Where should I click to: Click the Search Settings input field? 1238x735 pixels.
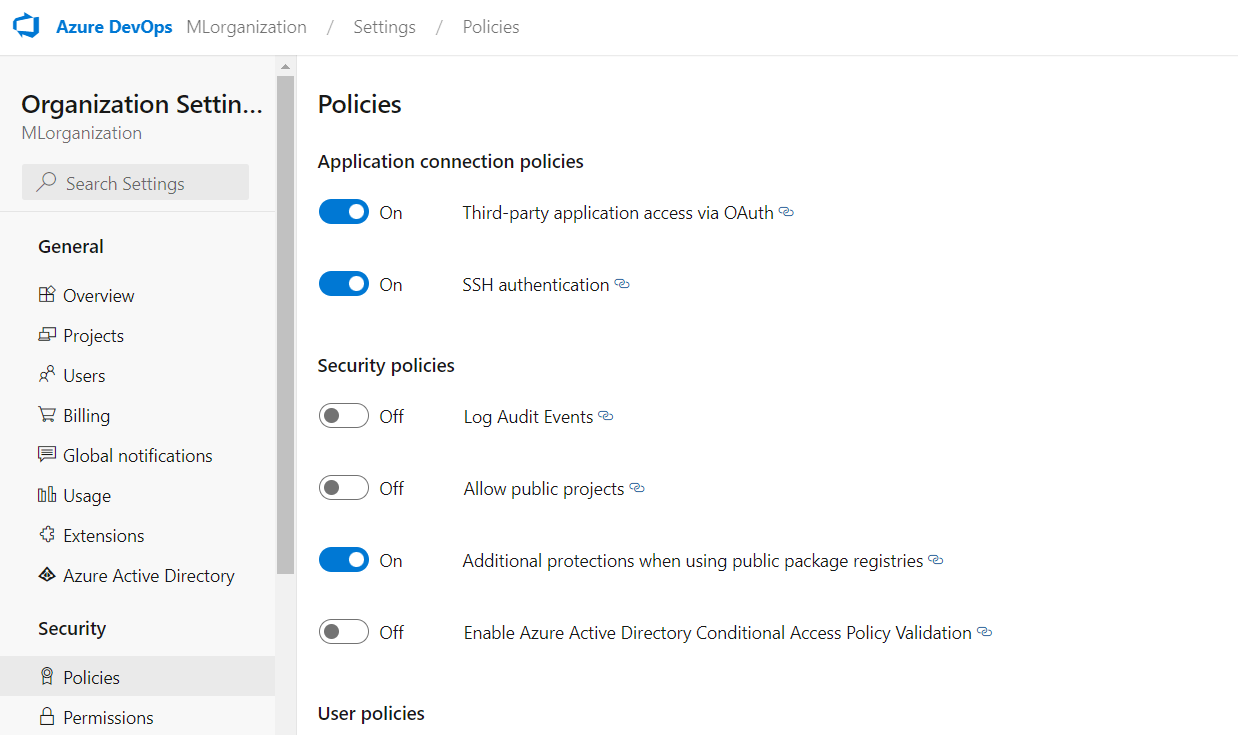point(136,183)
